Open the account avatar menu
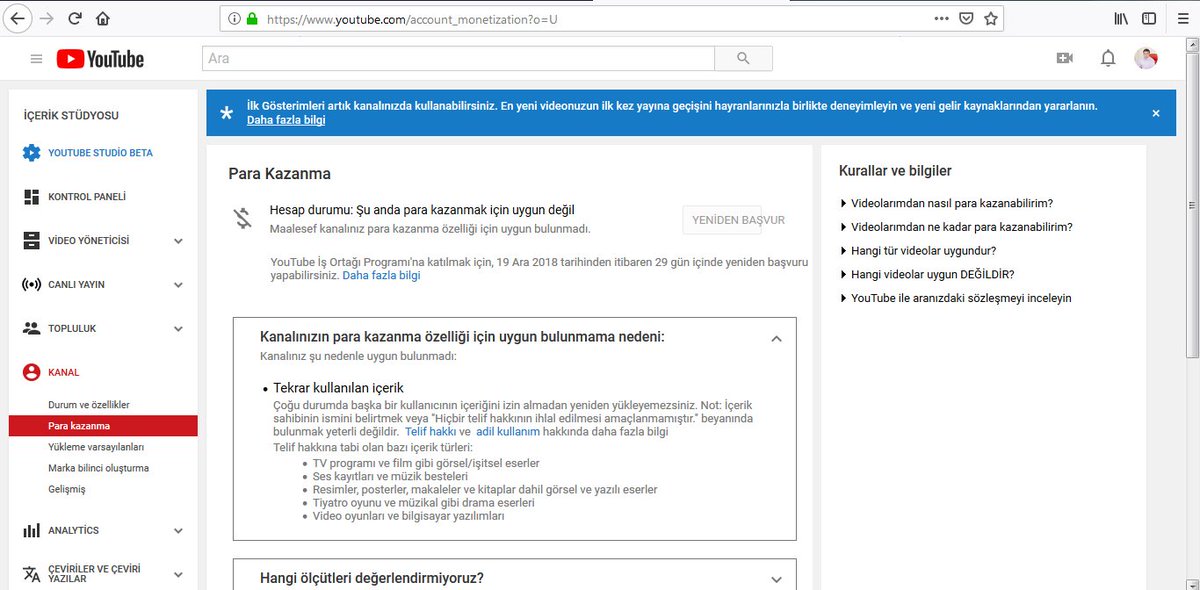The height and width of the screenshot is (590, 1200). tap(1146, 58)
